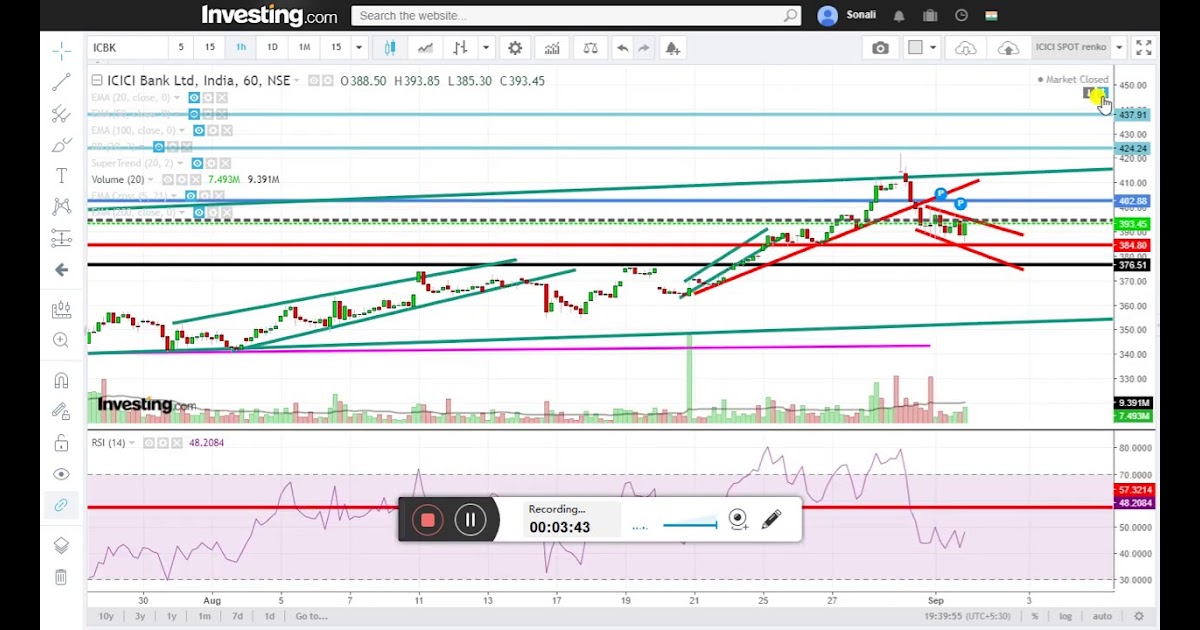The height and width of the screenshot is (630, 1200).
Task: Select the 5 minute interval
Action: [181, 48]
